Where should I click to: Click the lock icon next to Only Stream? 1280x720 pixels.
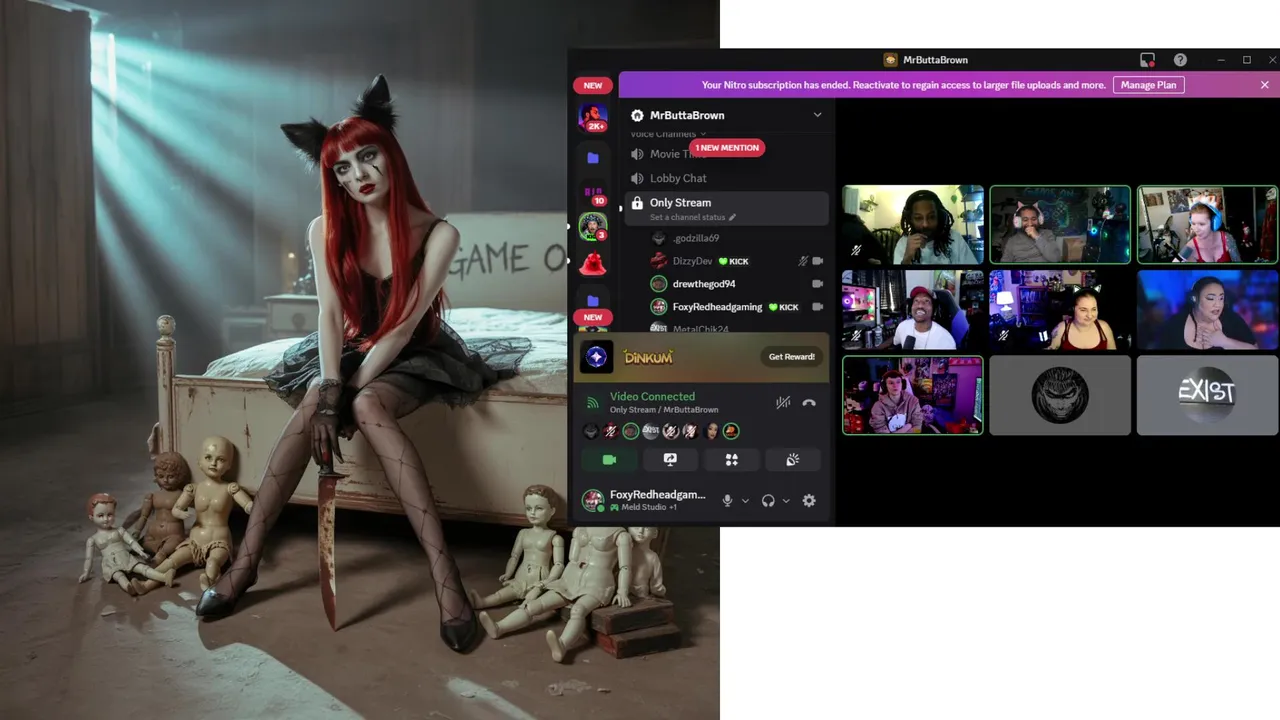pos(637,203)
